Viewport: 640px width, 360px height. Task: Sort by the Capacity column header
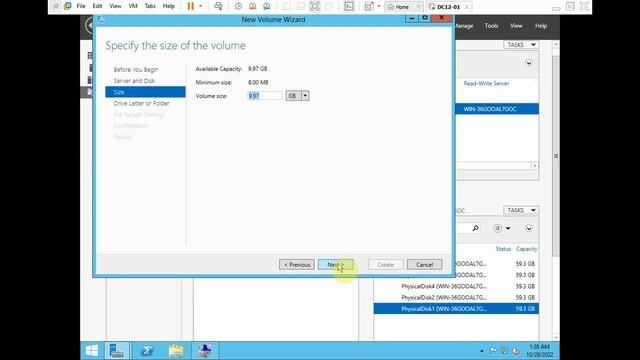click(x=527, y=249)
